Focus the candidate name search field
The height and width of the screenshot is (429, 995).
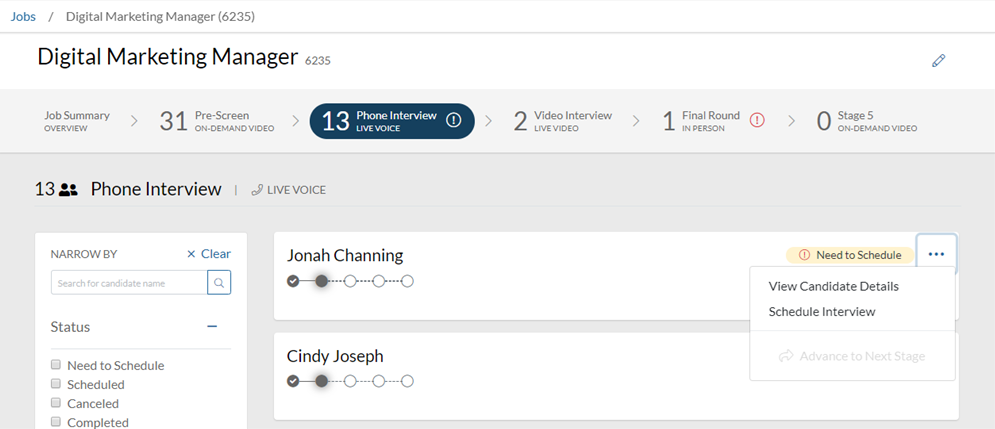(x=128, y=283)
